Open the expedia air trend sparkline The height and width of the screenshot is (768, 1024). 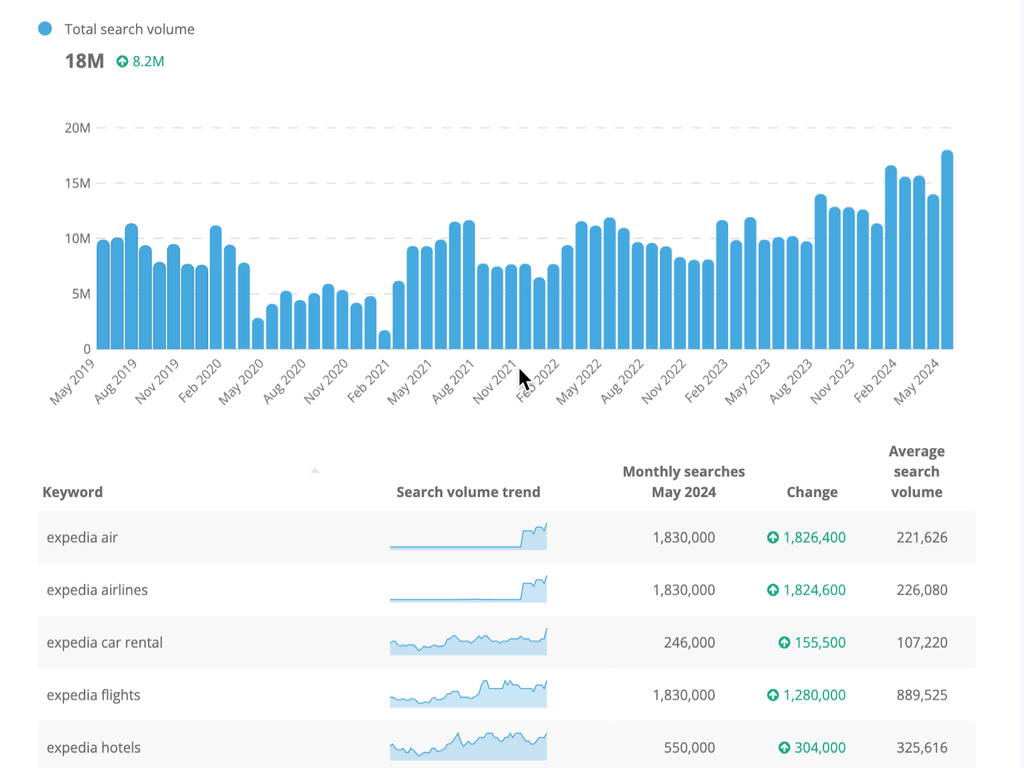tap(468, 537)
